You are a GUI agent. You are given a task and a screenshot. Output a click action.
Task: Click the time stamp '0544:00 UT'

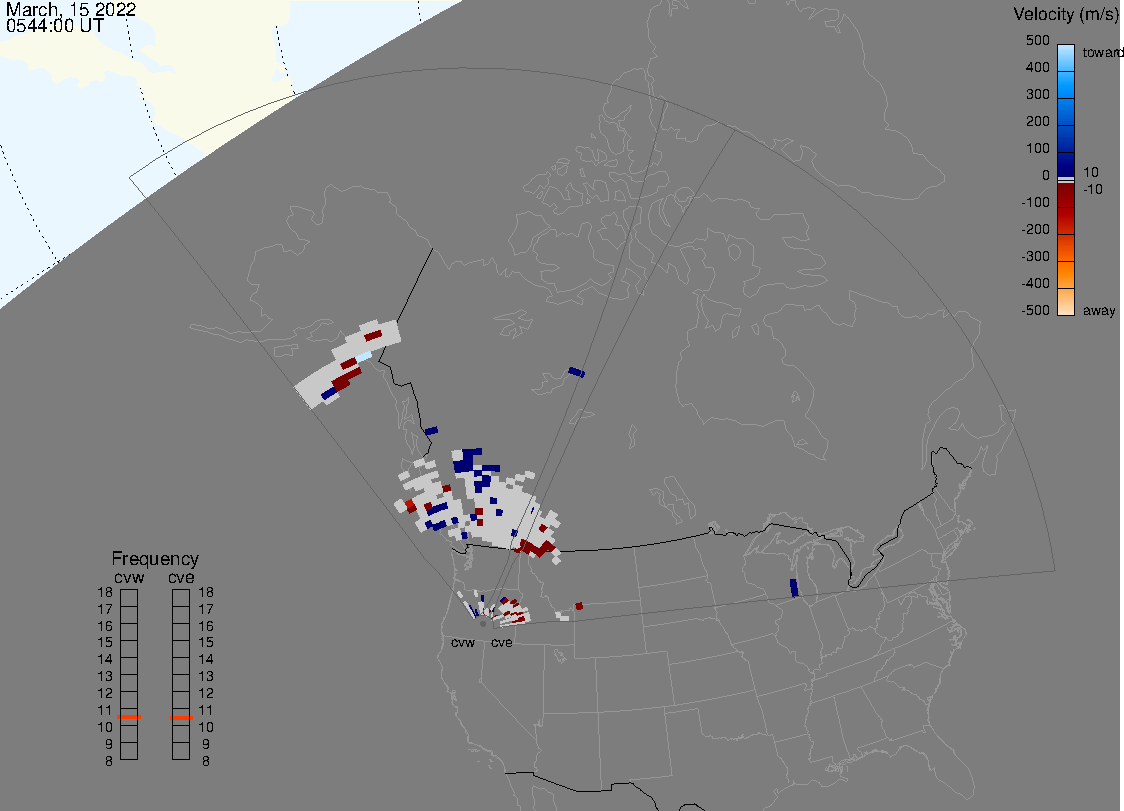(x=54, y=26)
